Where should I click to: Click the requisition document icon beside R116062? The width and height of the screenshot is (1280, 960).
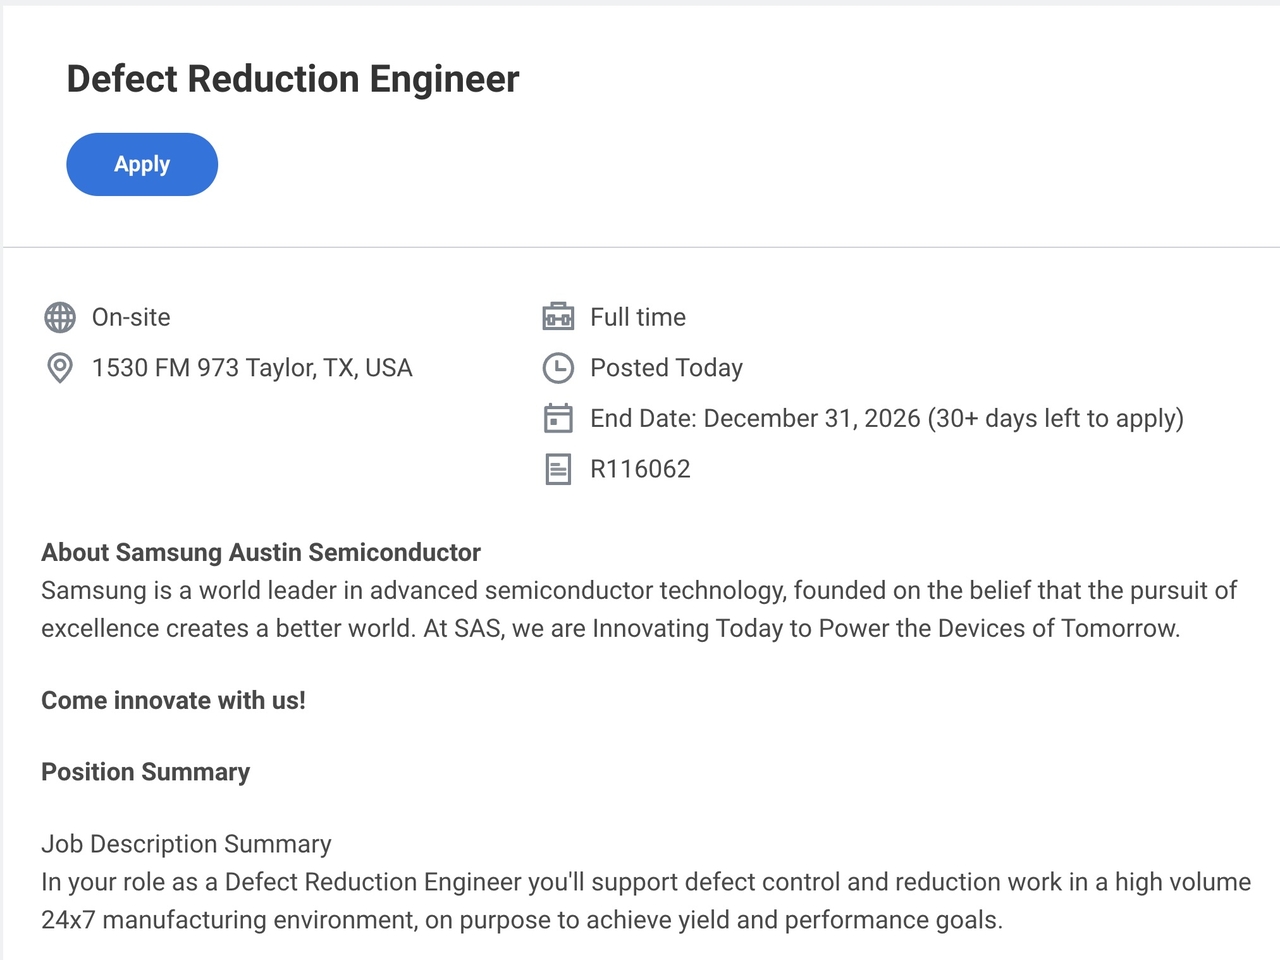coord(558,468)
